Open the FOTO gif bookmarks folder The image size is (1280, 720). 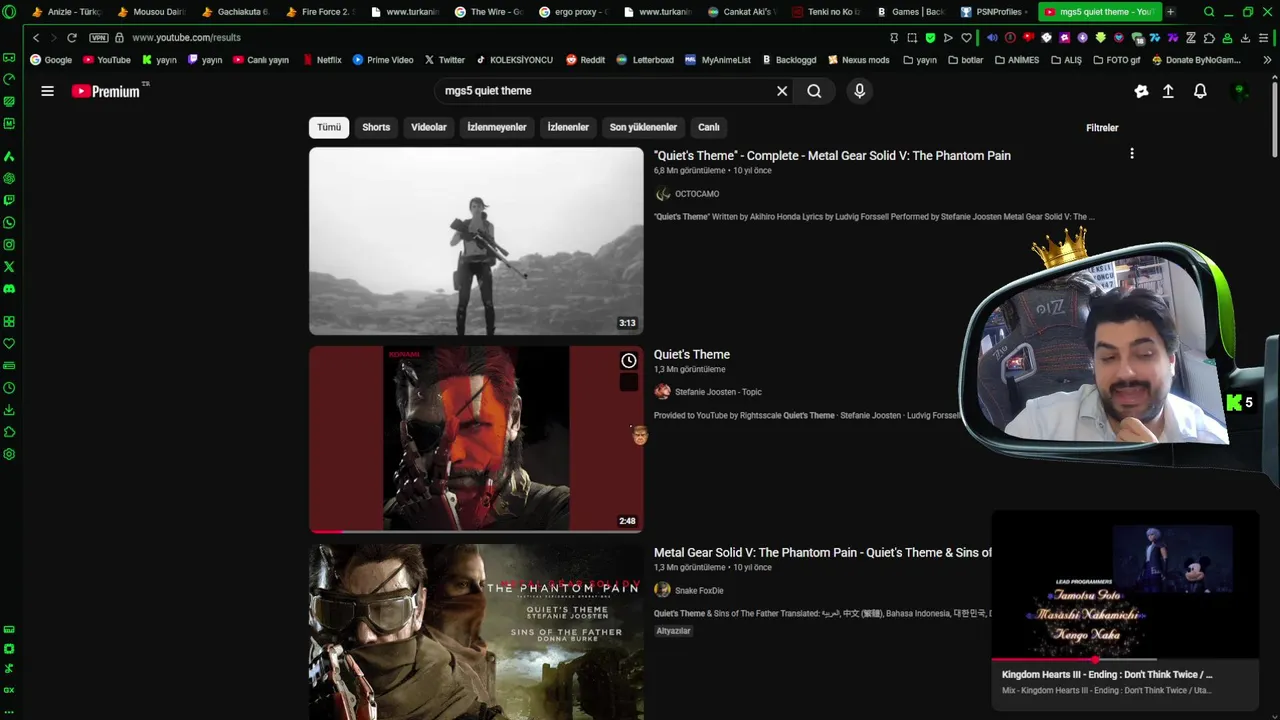point(1116,60)
